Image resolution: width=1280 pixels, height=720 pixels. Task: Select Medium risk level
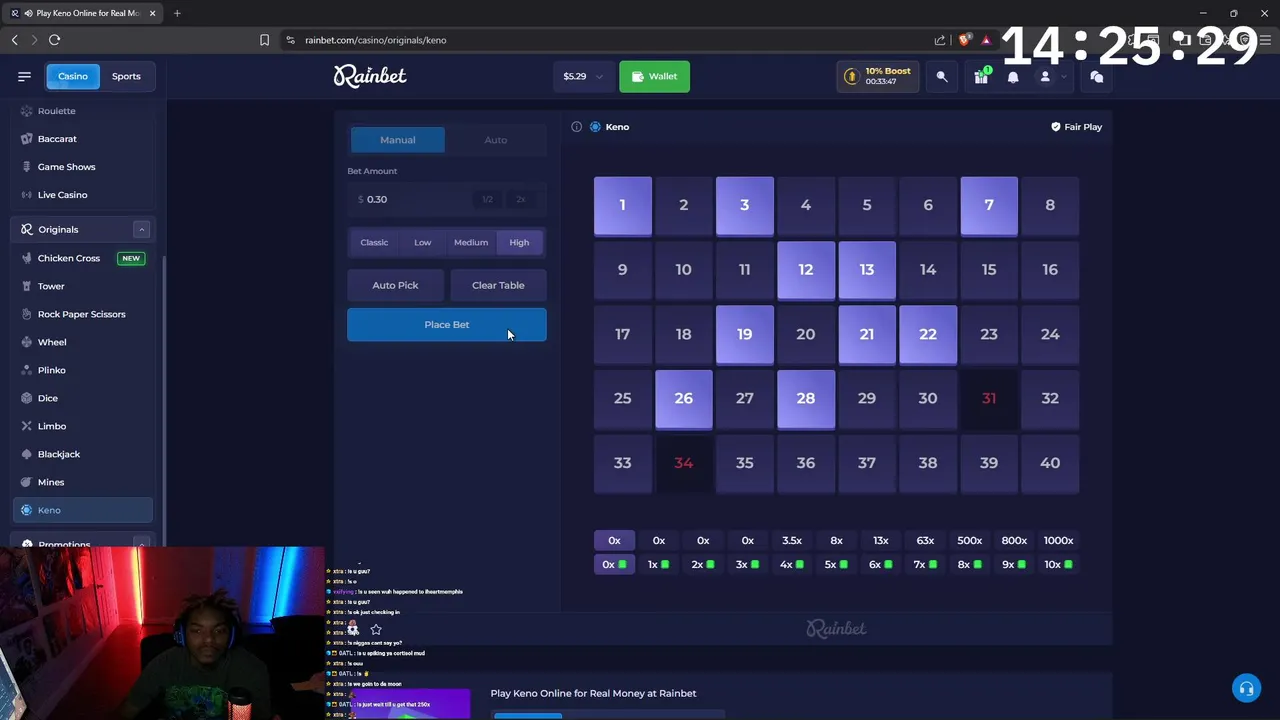tap(471, 242)
